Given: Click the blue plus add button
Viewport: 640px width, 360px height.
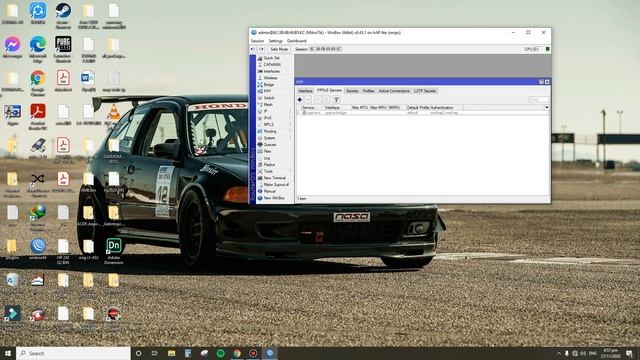Looking at the screenshot, I should pyautogui.click(x=300, y=100).
